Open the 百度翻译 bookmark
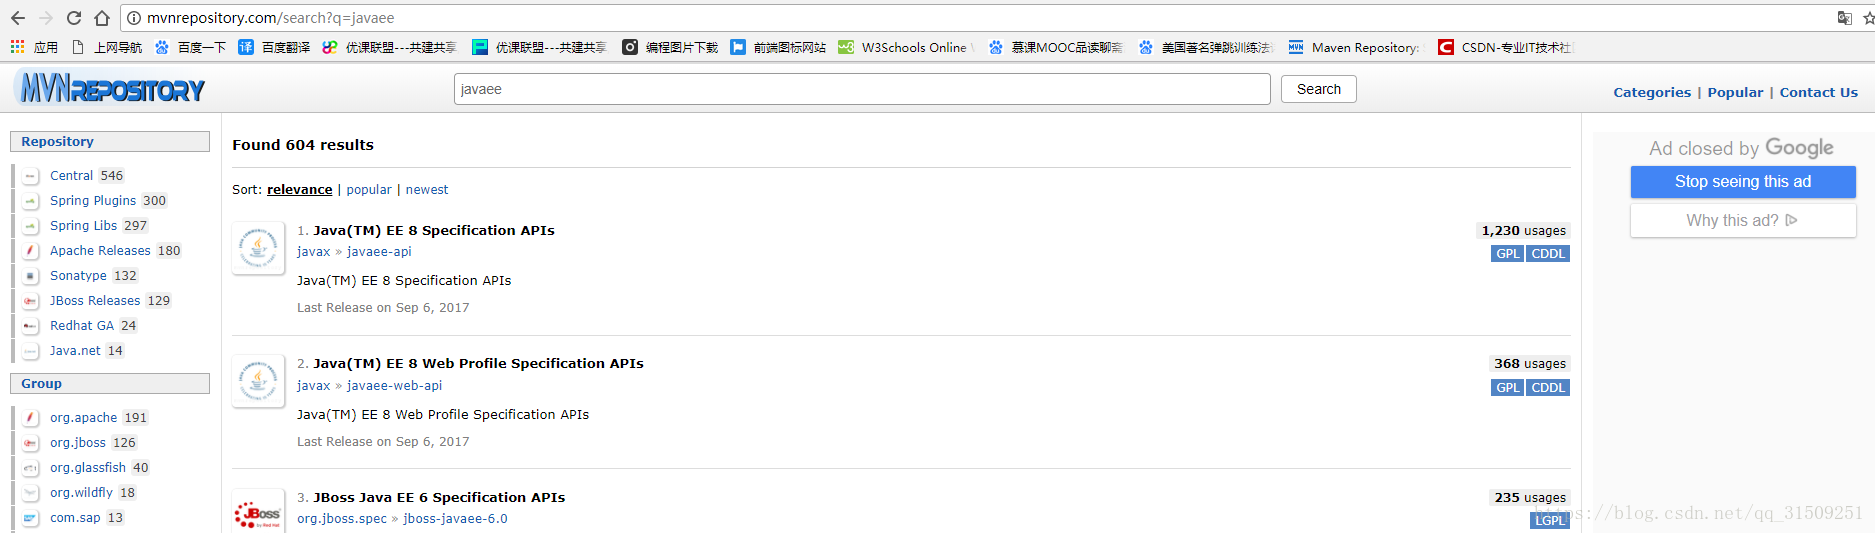Image resolution: width=1875 pixels, height=533 pixels. click(274, 47)
